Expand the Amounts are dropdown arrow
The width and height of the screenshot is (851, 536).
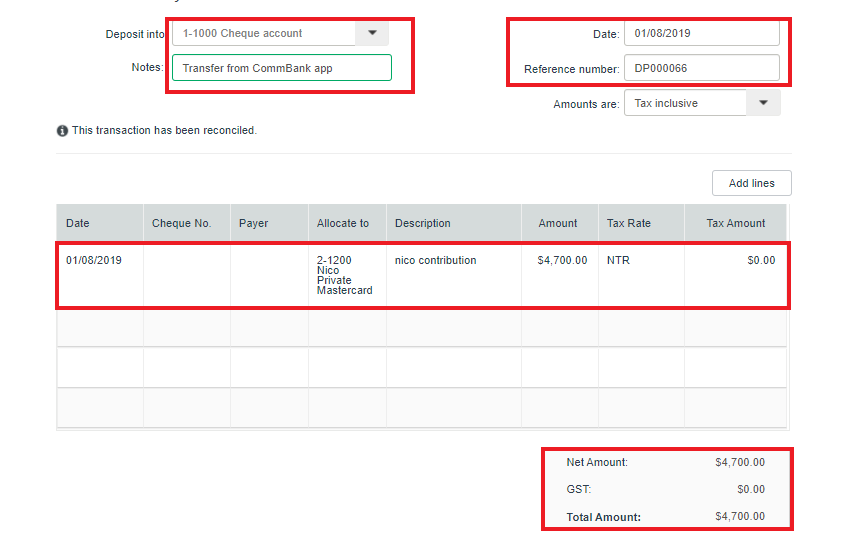pyautogui.click(x=763, y=103)
